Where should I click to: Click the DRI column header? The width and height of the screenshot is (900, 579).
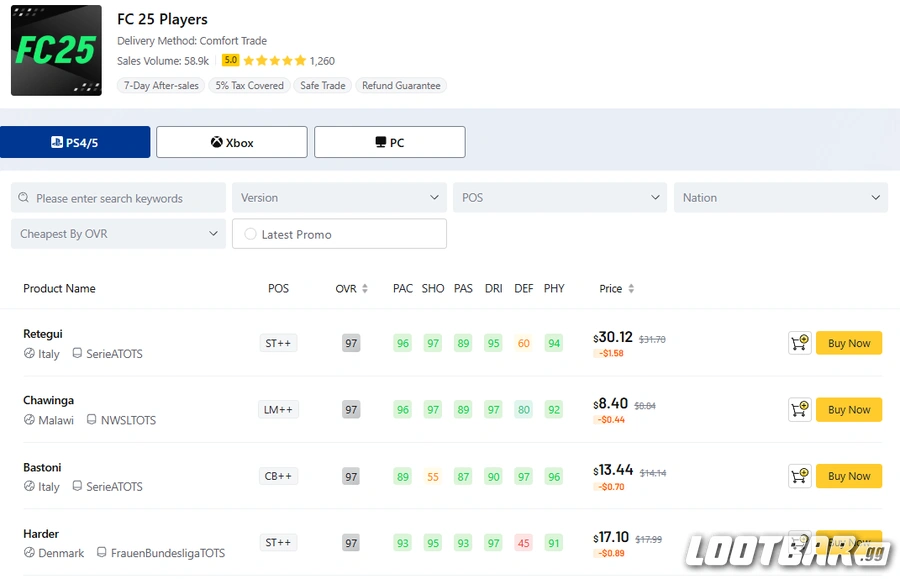[x=494, y=289]
